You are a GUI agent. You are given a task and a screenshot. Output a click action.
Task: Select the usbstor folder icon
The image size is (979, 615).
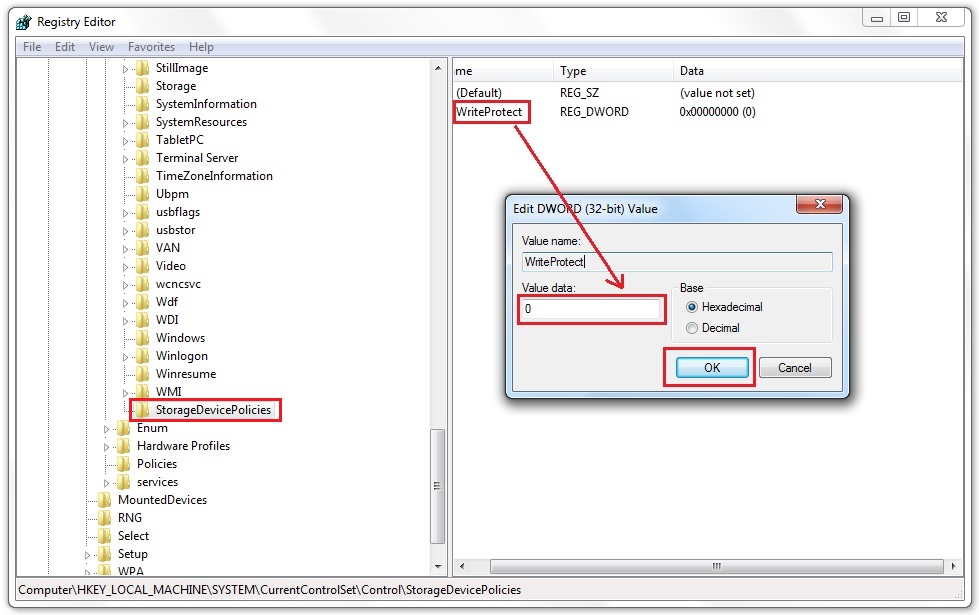click(x=142, y=230)
